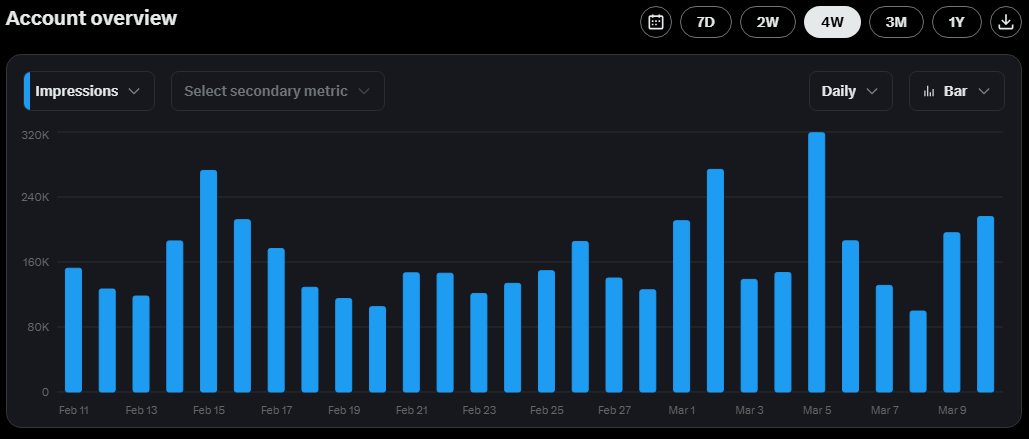Click the bar chart icon in chart type selector
Screen dimensions: 1029x439
[x=929, y=91]
